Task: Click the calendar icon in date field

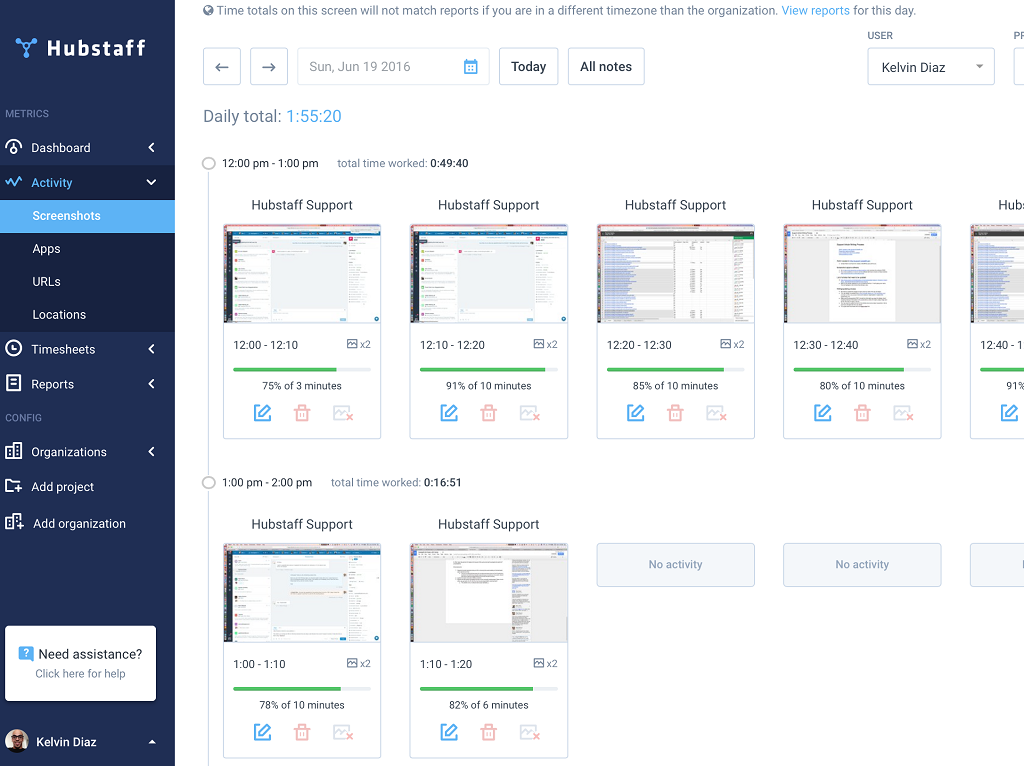Action: 471,67
